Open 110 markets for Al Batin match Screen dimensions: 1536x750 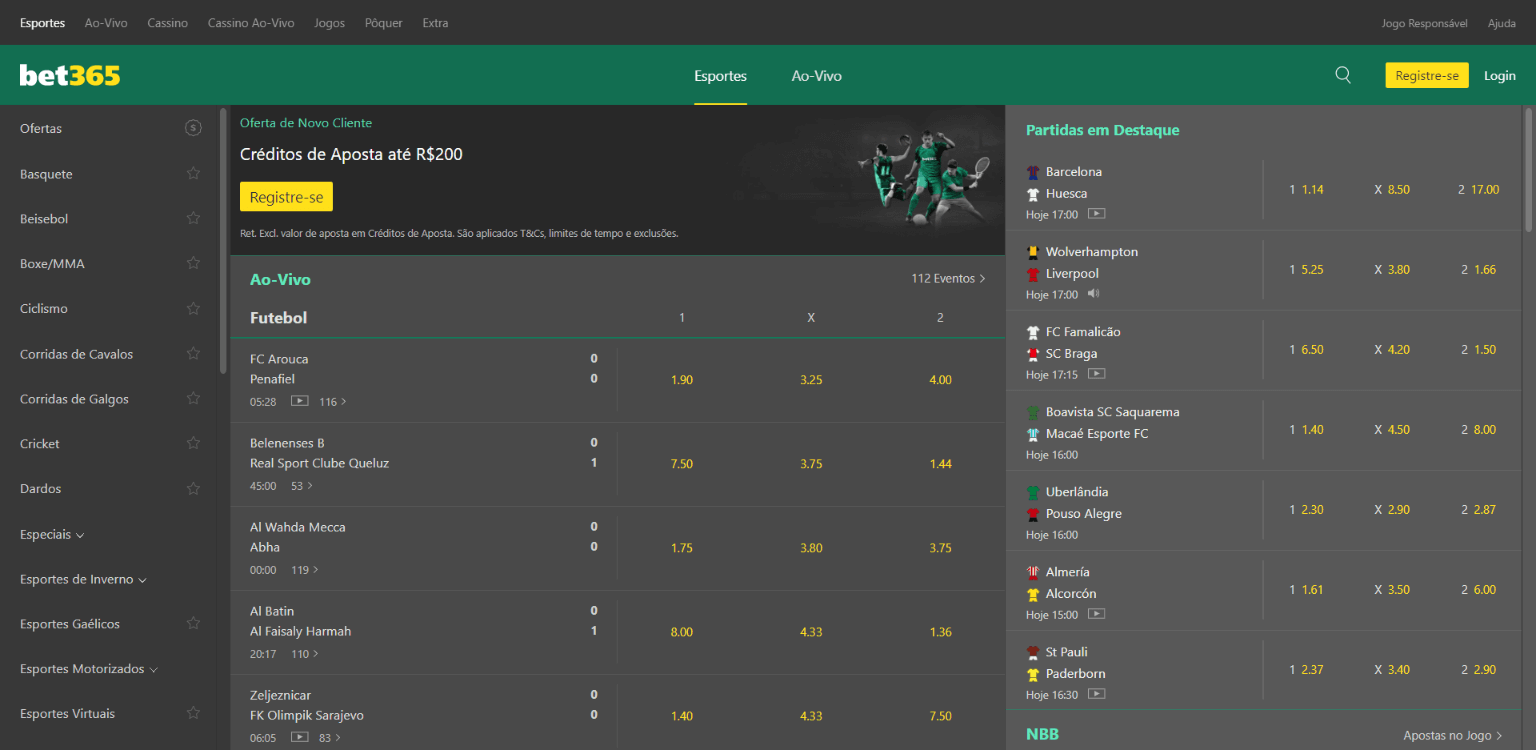click(x=305, y=653)
